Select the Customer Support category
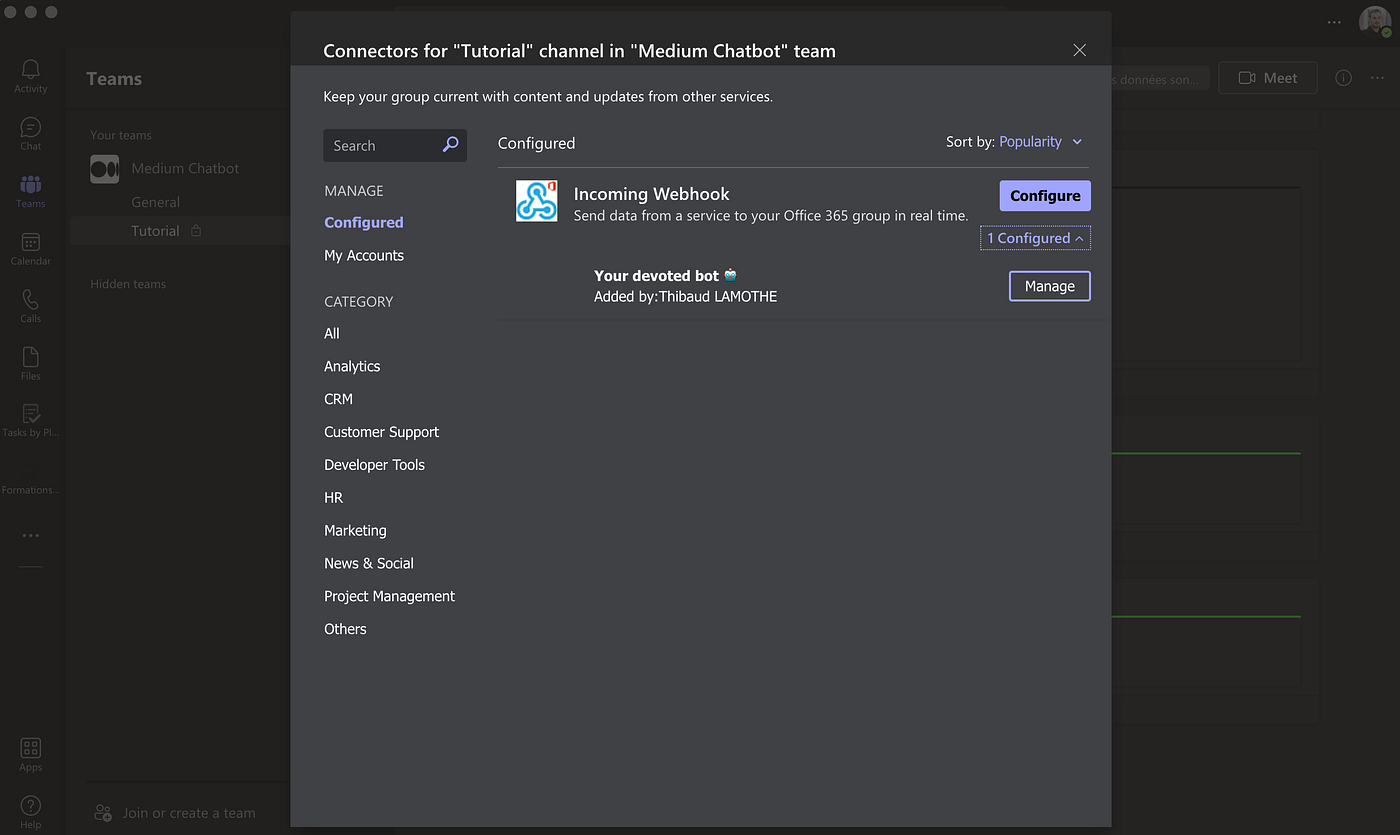Screen dimensions: 1400x835 click(382, 432)
